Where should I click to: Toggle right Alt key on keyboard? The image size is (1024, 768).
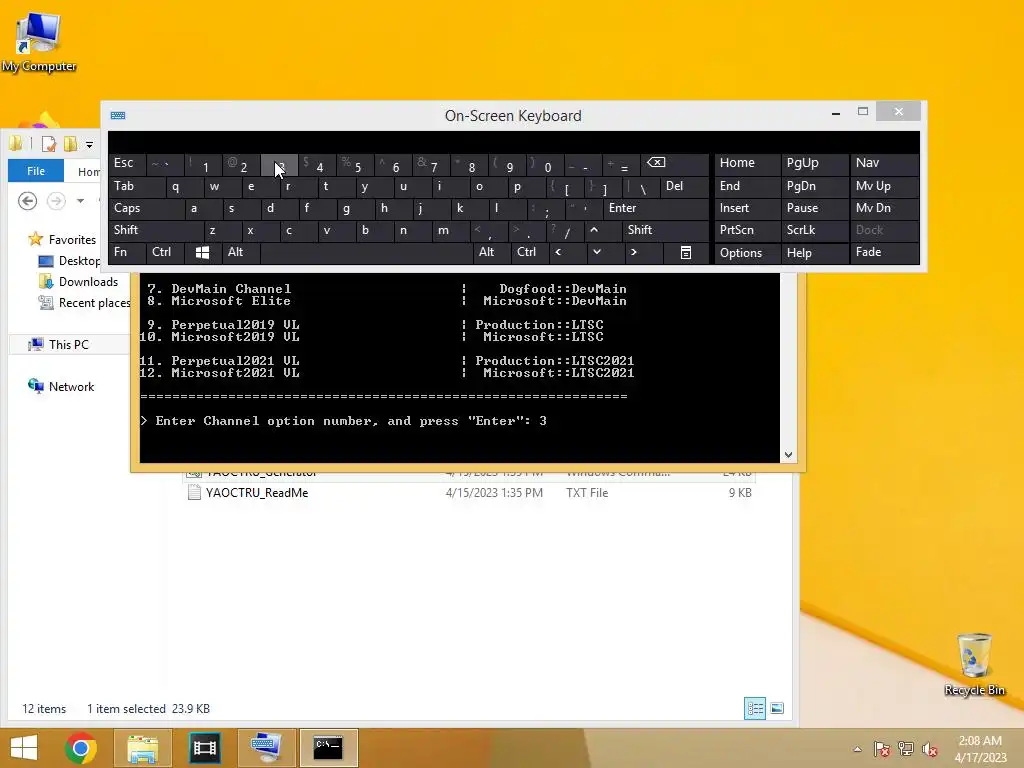[492, 253]
